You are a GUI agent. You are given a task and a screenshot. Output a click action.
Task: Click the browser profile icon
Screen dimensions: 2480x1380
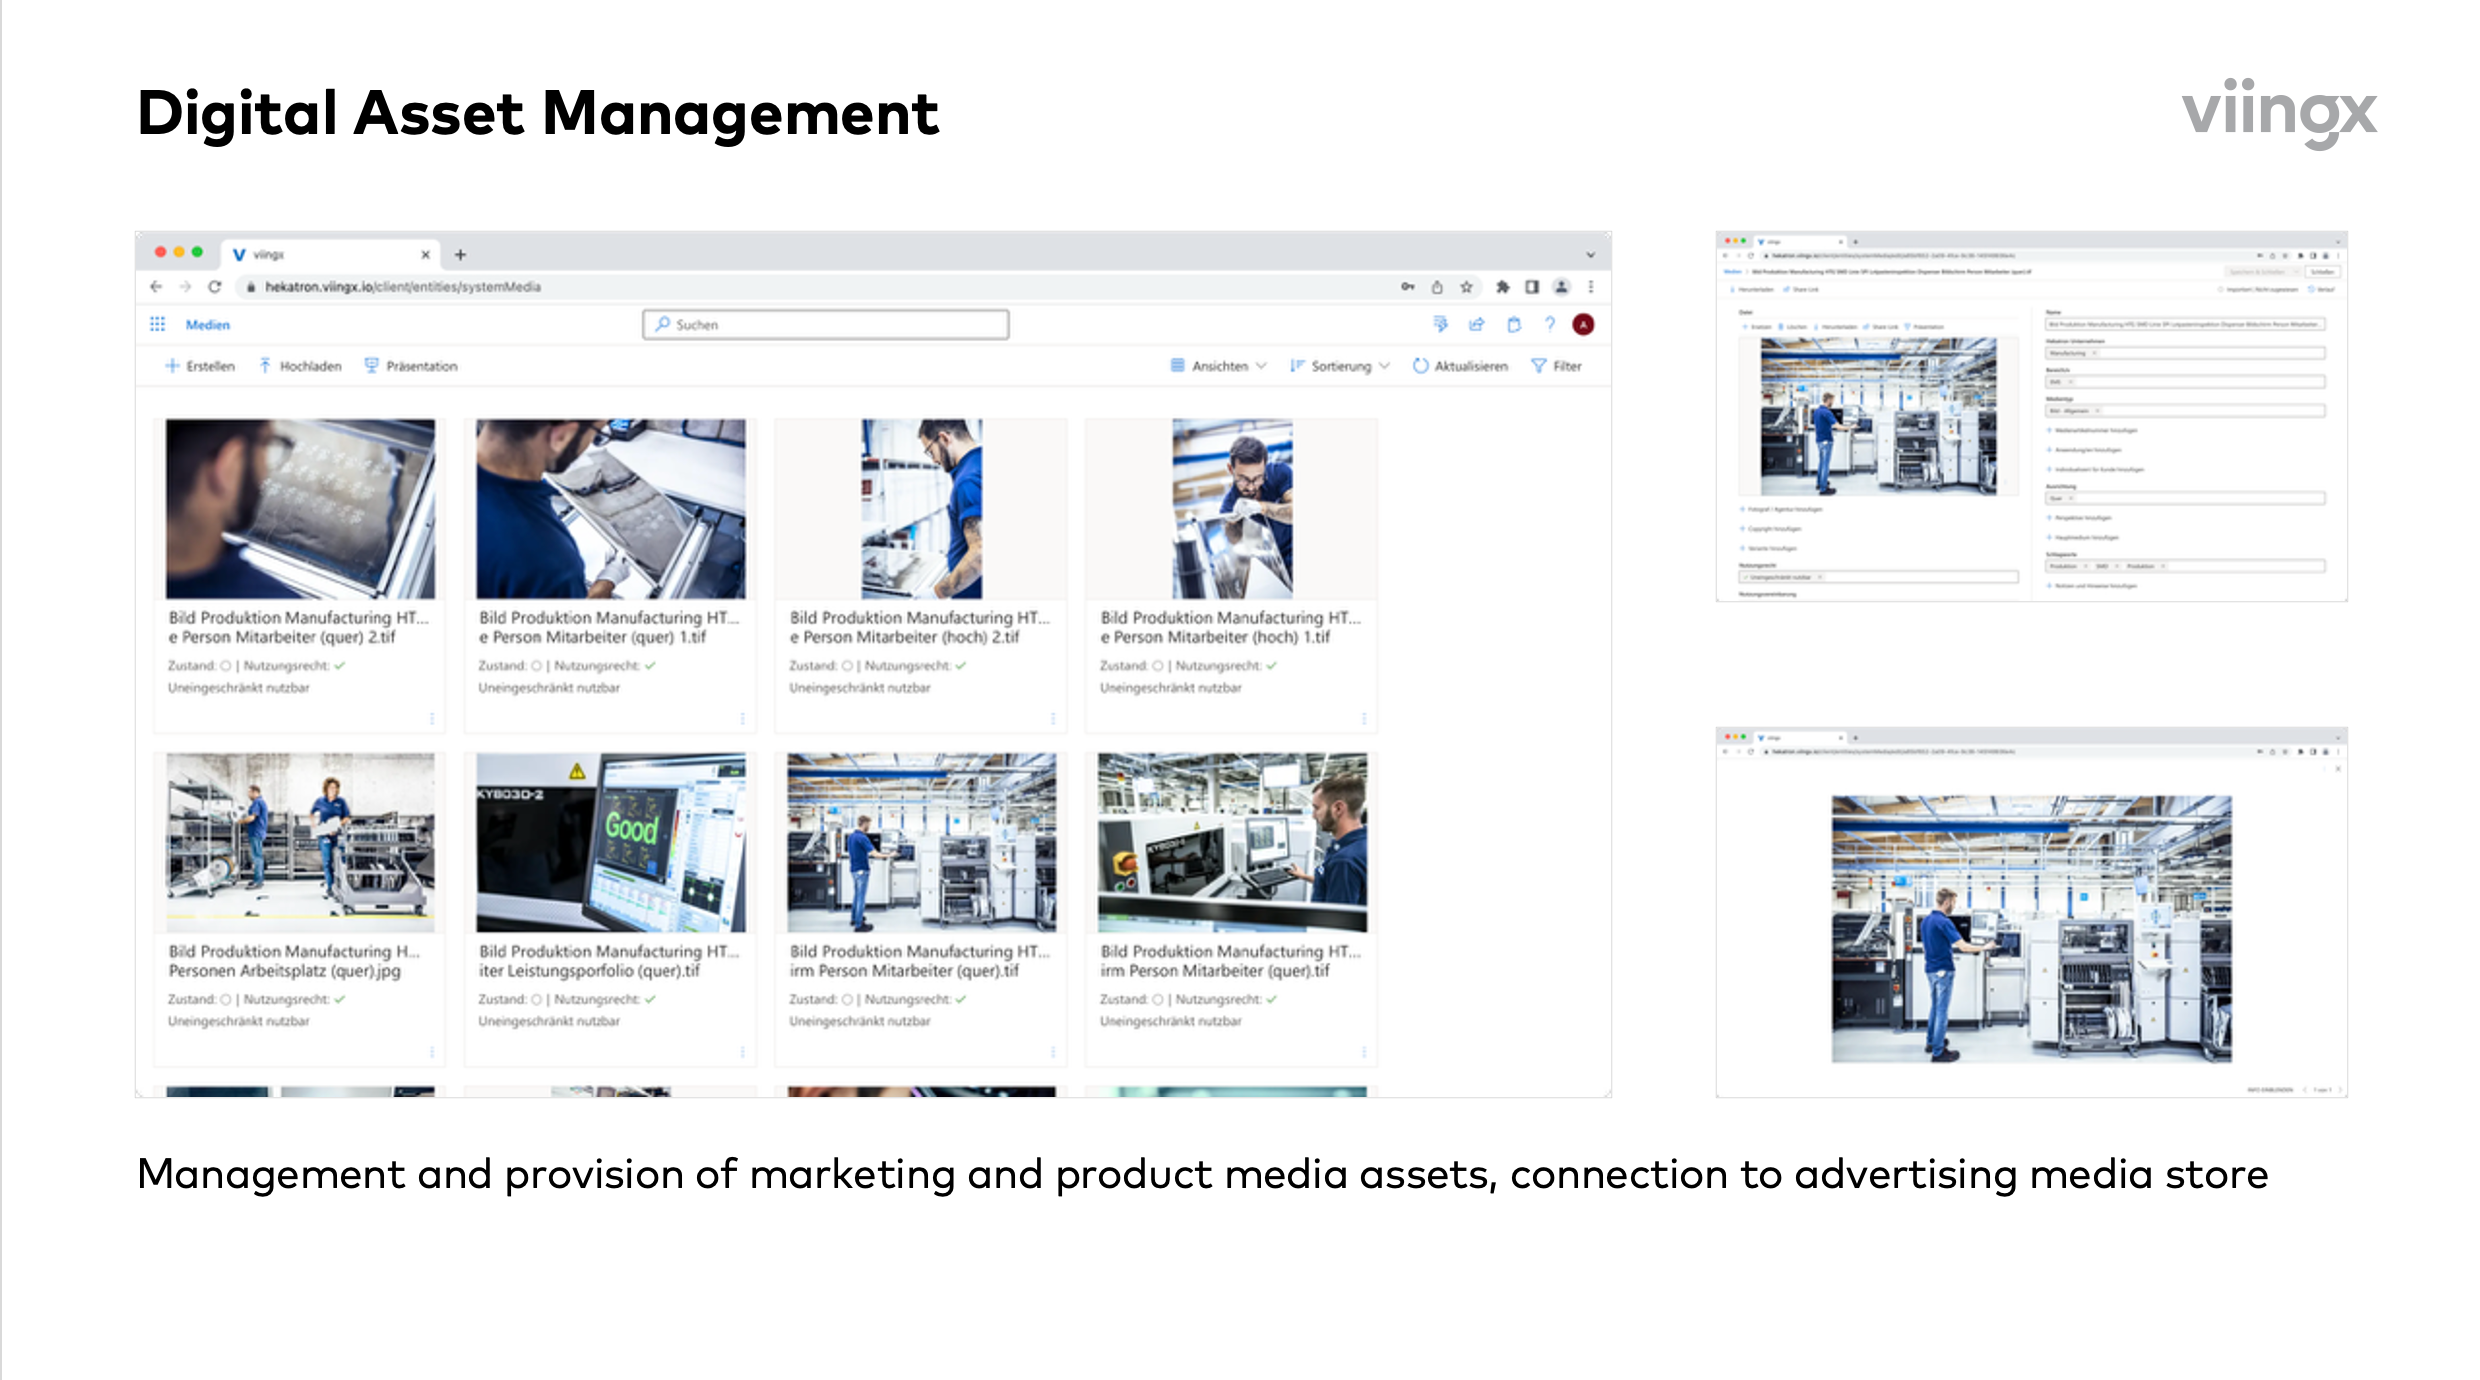pyautogui.click(x=1561, y=287)
